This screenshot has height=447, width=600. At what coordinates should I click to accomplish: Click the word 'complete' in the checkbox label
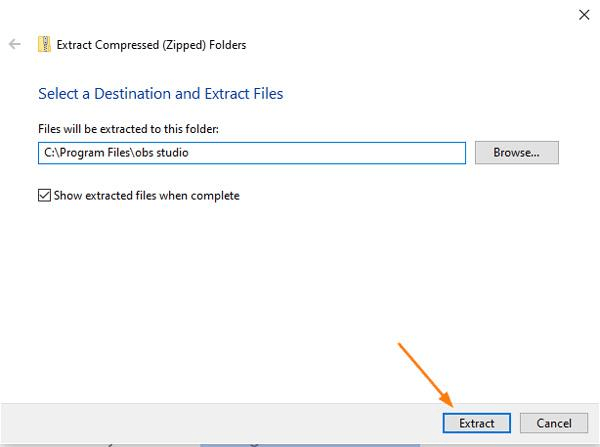point(215,196)
